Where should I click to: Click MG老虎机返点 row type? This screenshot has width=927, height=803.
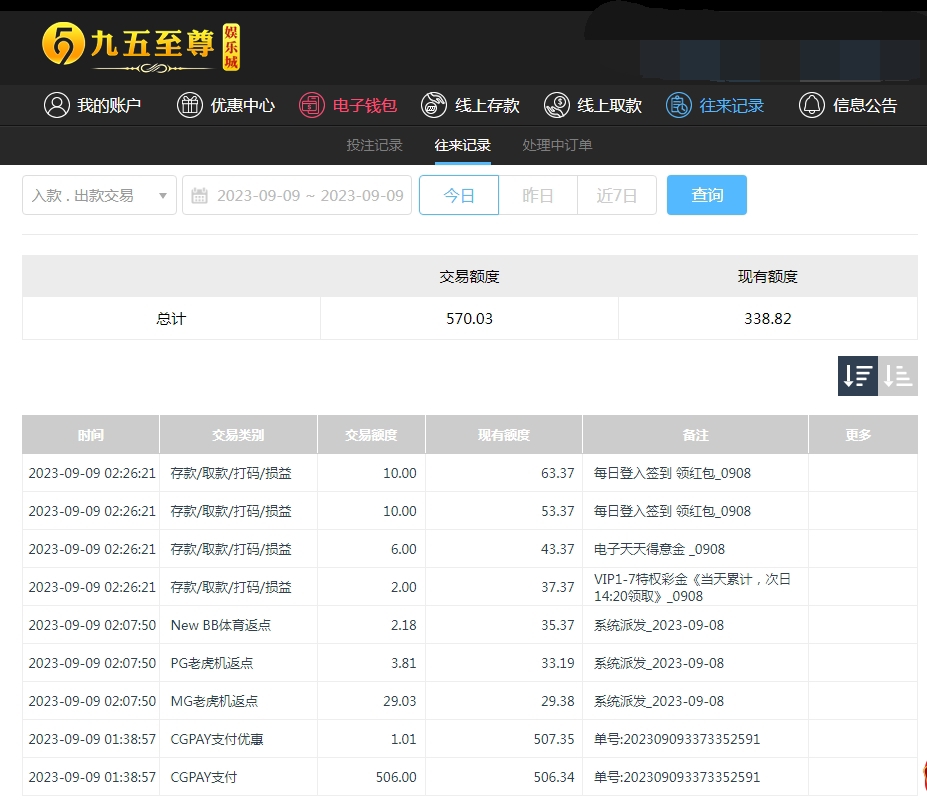pyautogui.click(x=214, y=701)
